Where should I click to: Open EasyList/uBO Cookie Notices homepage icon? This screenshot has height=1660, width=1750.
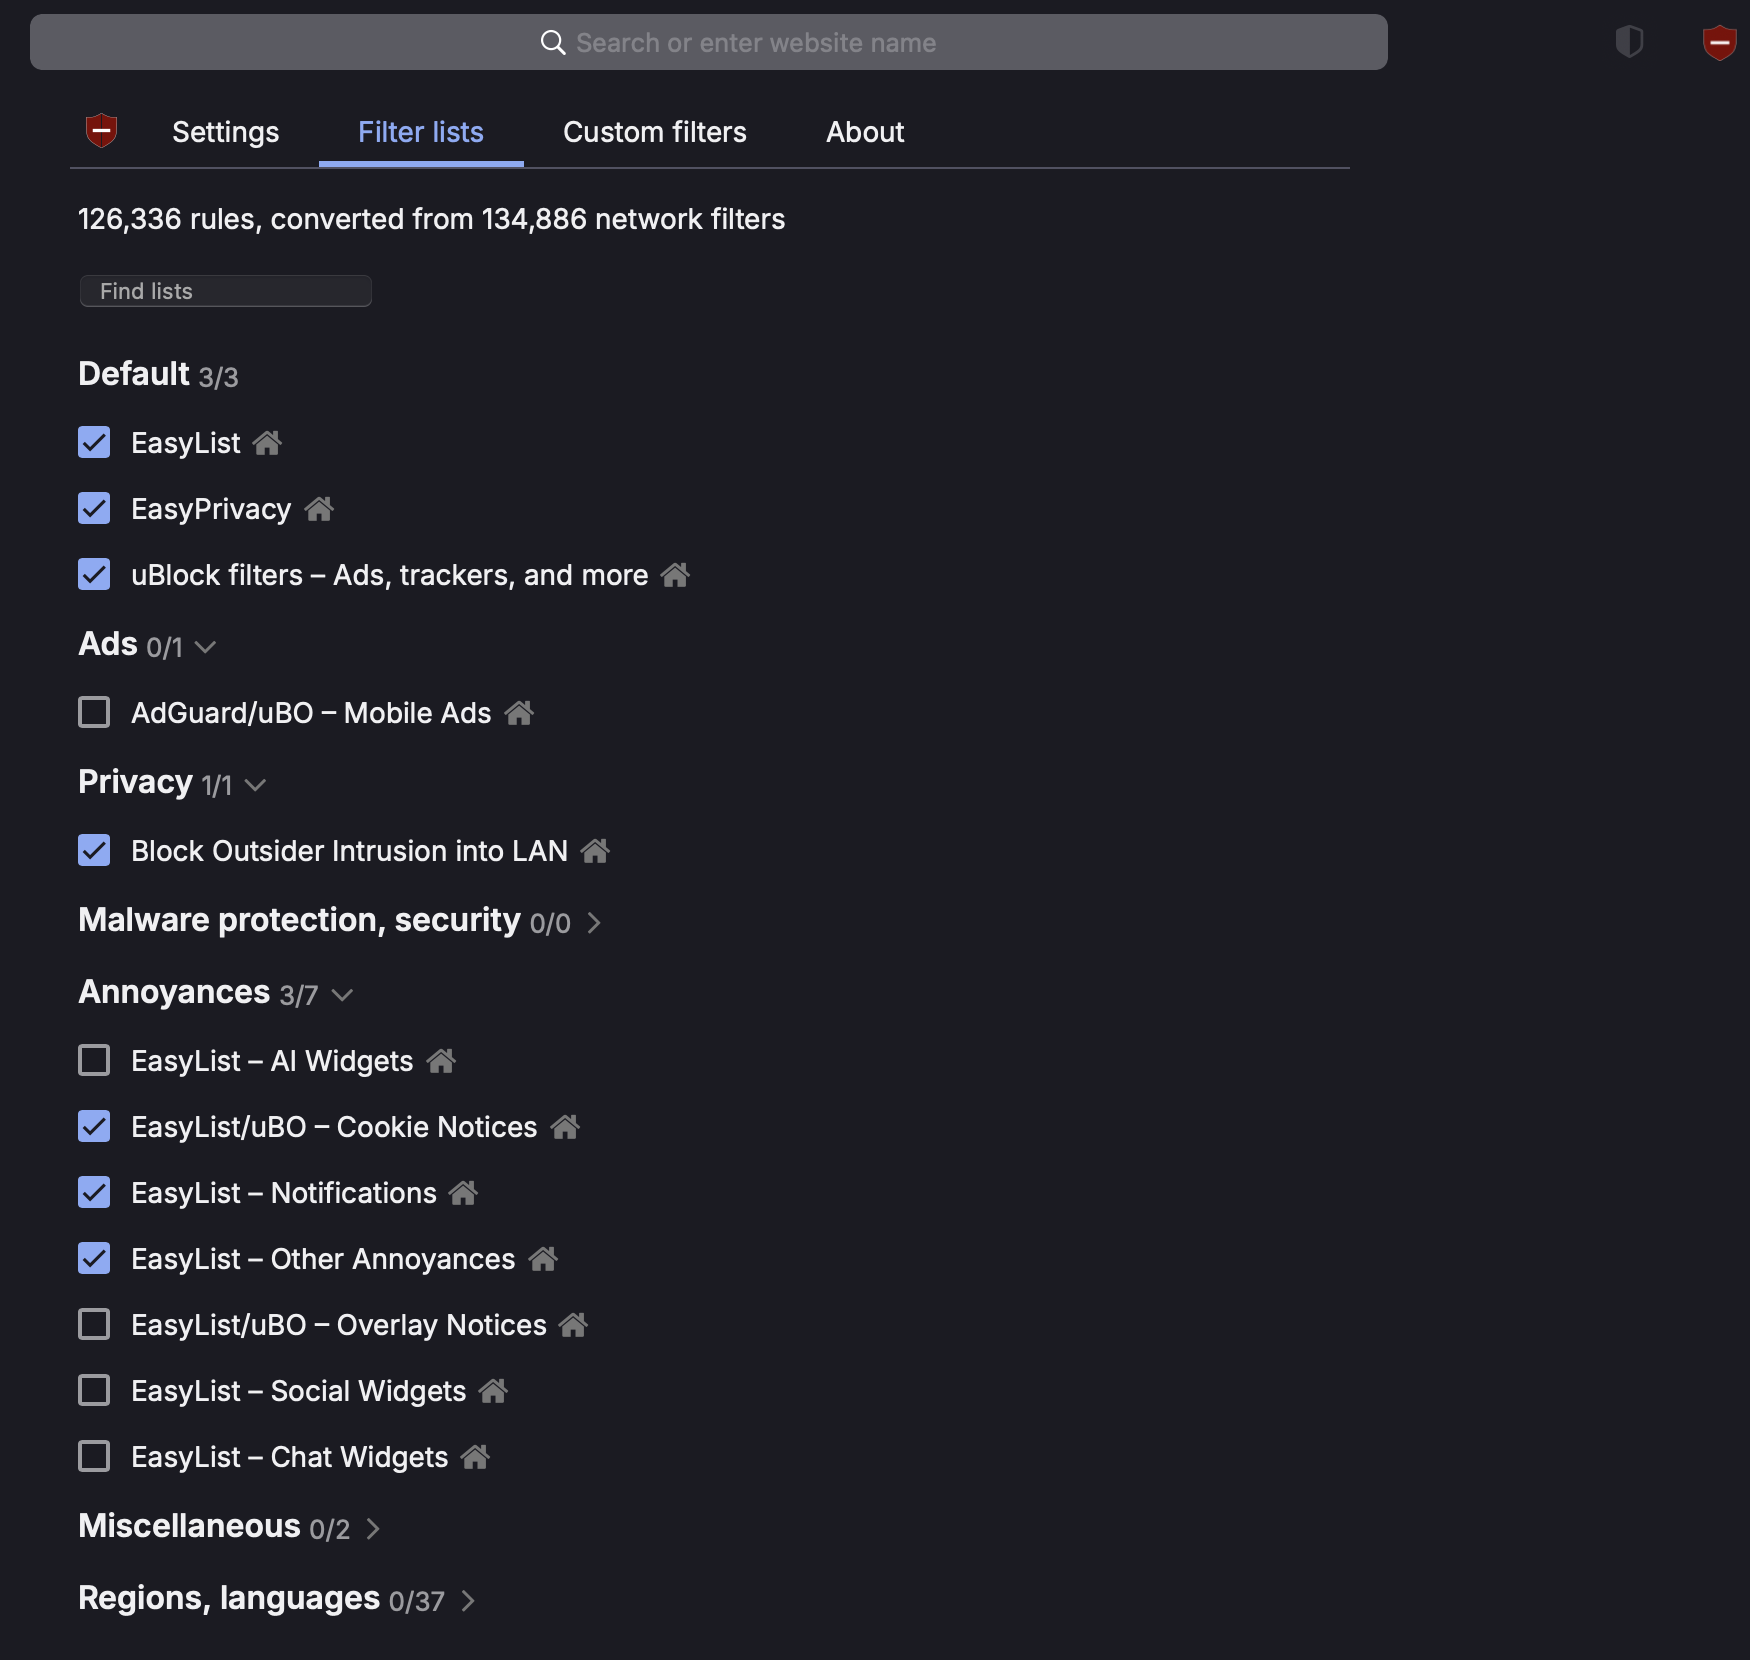coord(565,1127)
